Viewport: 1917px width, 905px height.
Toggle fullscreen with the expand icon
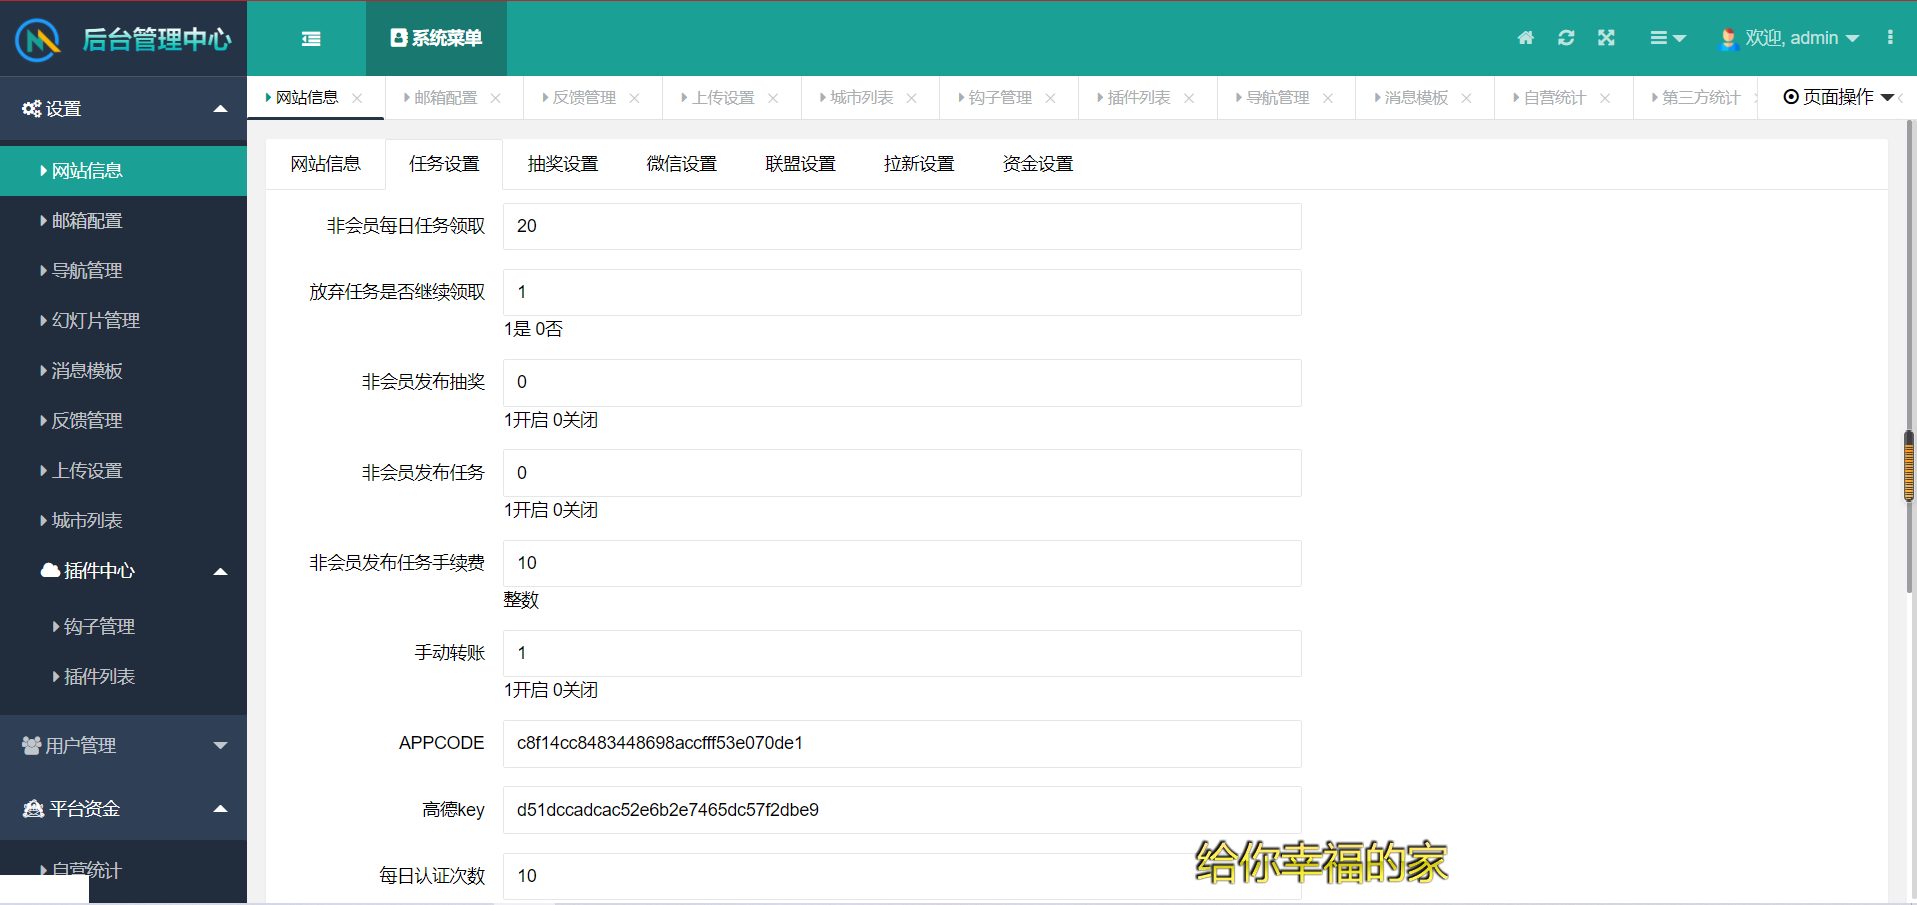tap(1606, 38)
